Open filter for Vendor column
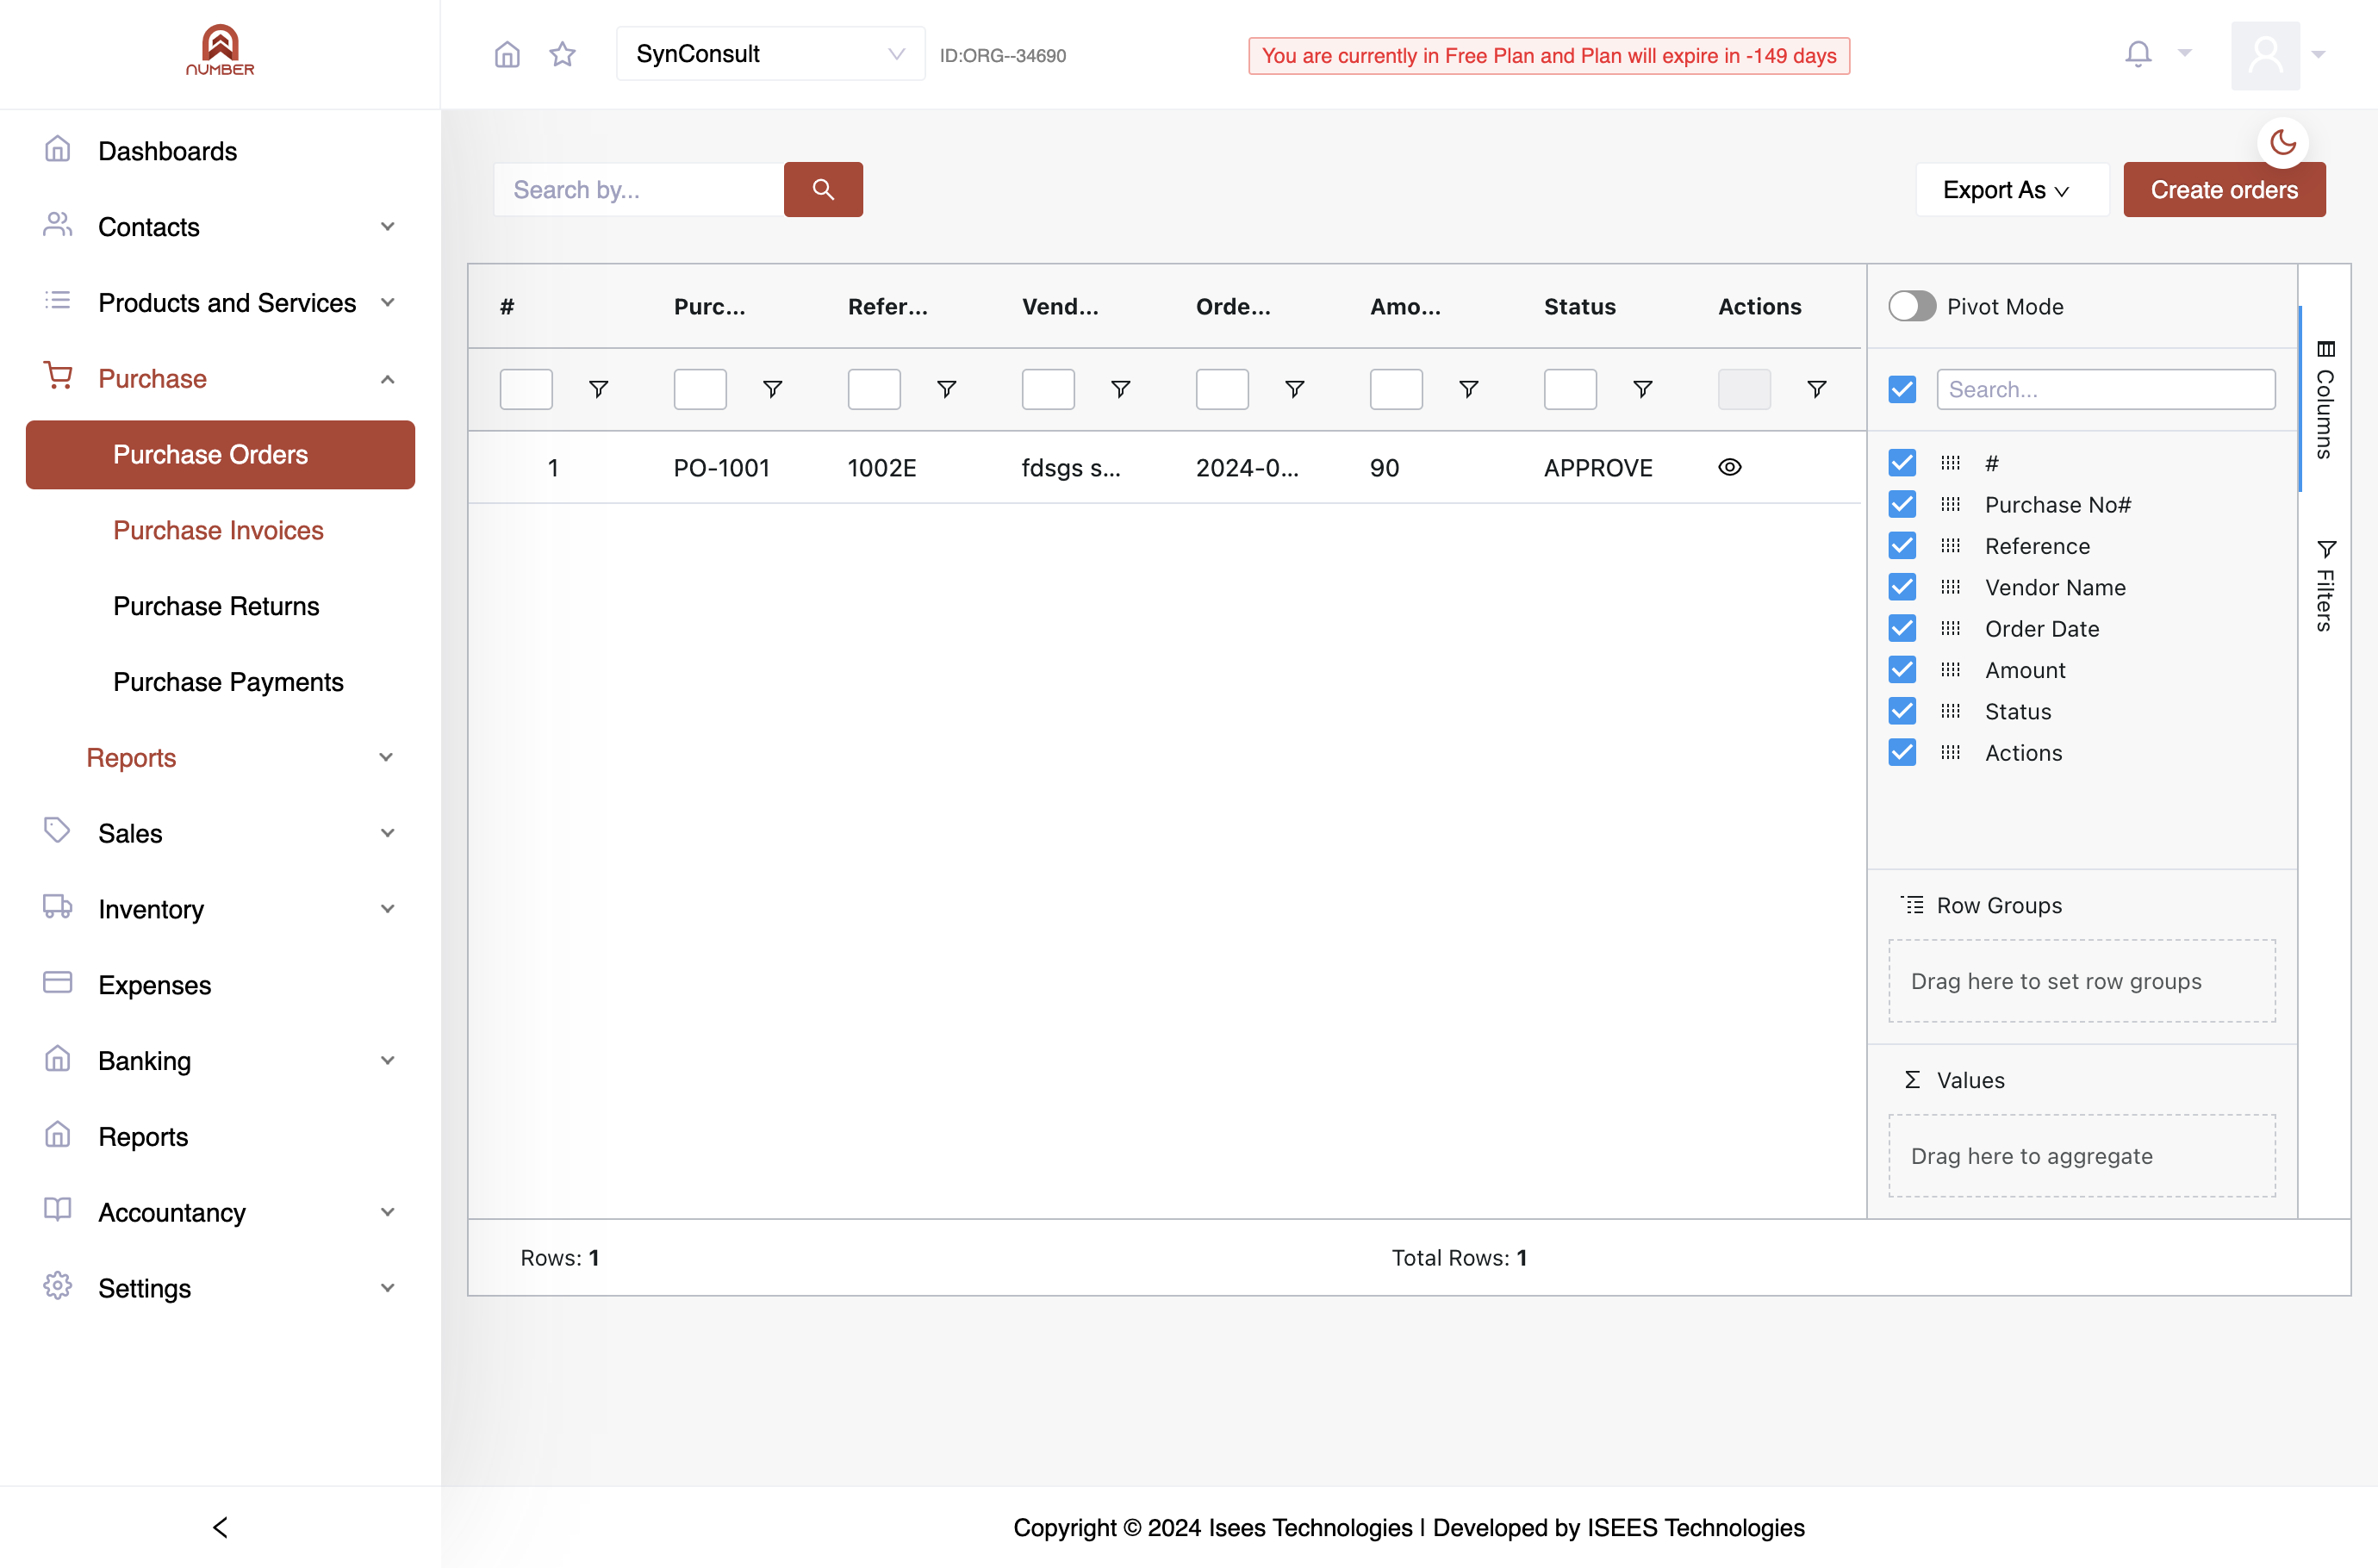The width and height of the screenshot is (2378, 1568). pyautogui.click(x=1120, y=389)
